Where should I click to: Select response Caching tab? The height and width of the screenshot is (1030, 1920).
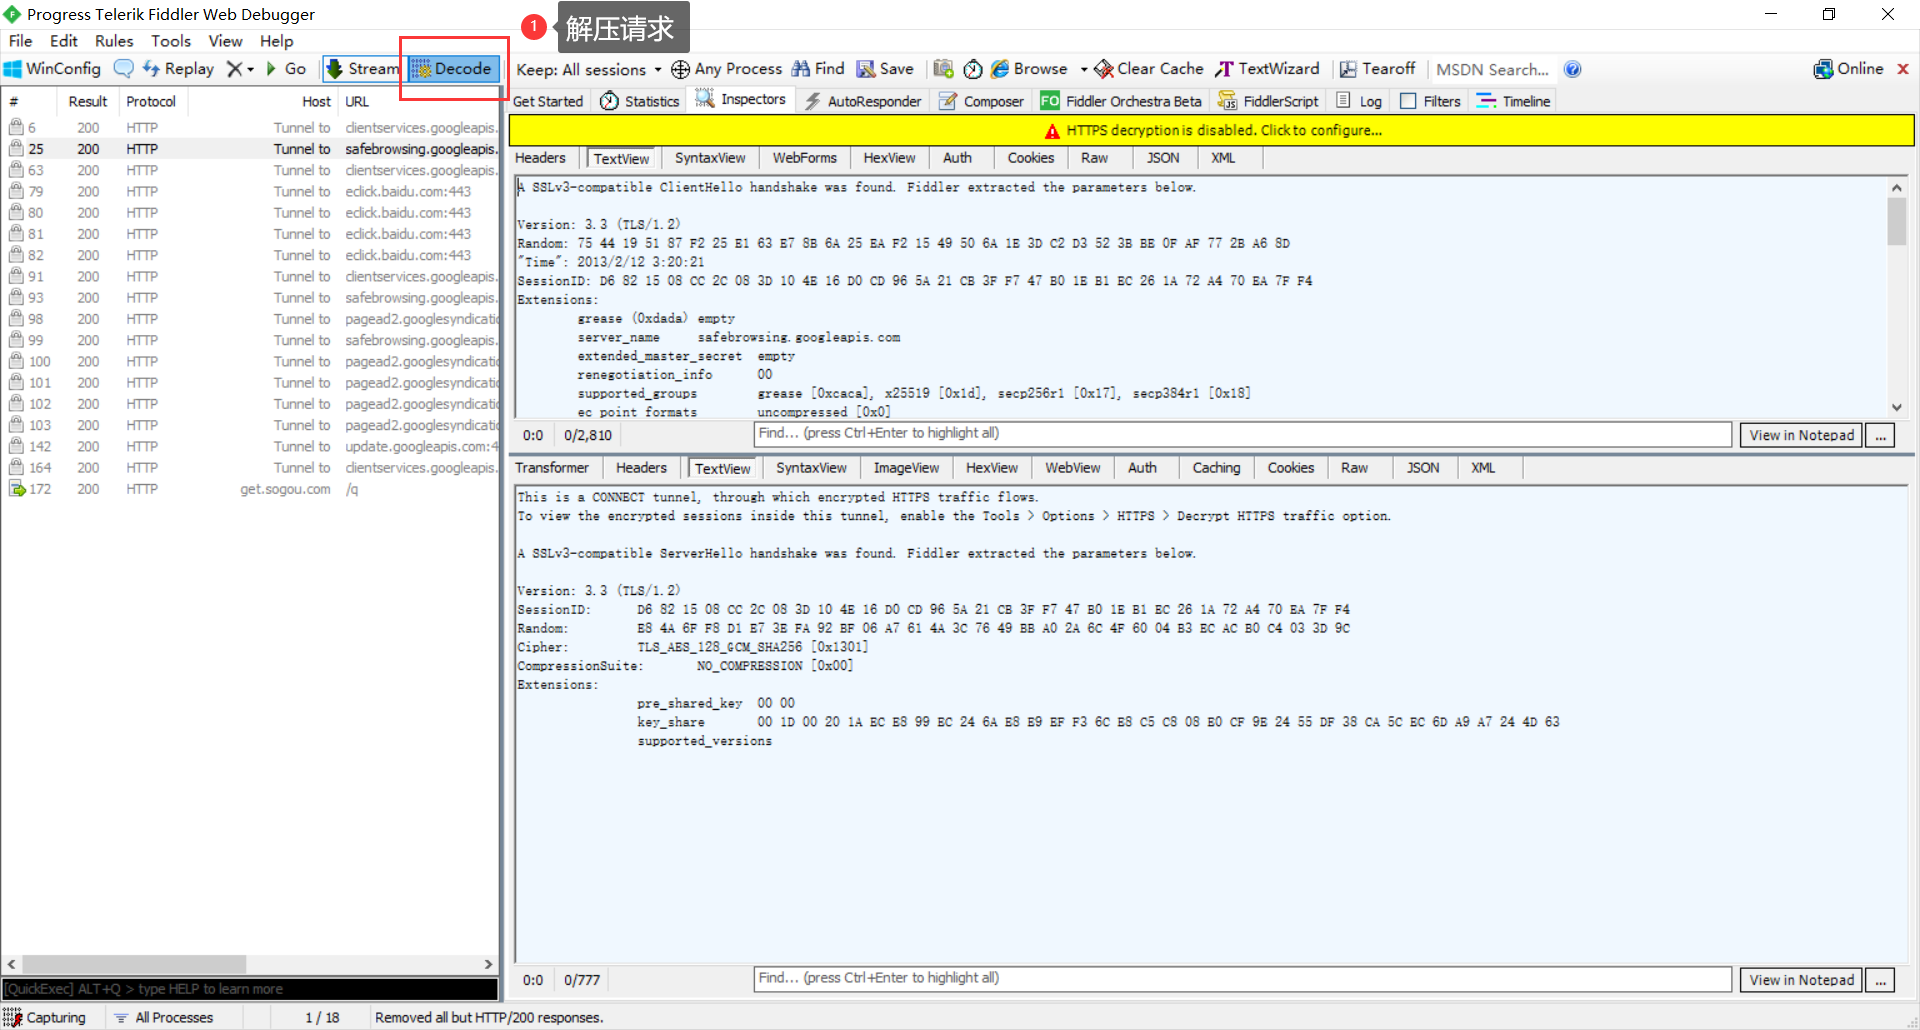pos(1216,468)
